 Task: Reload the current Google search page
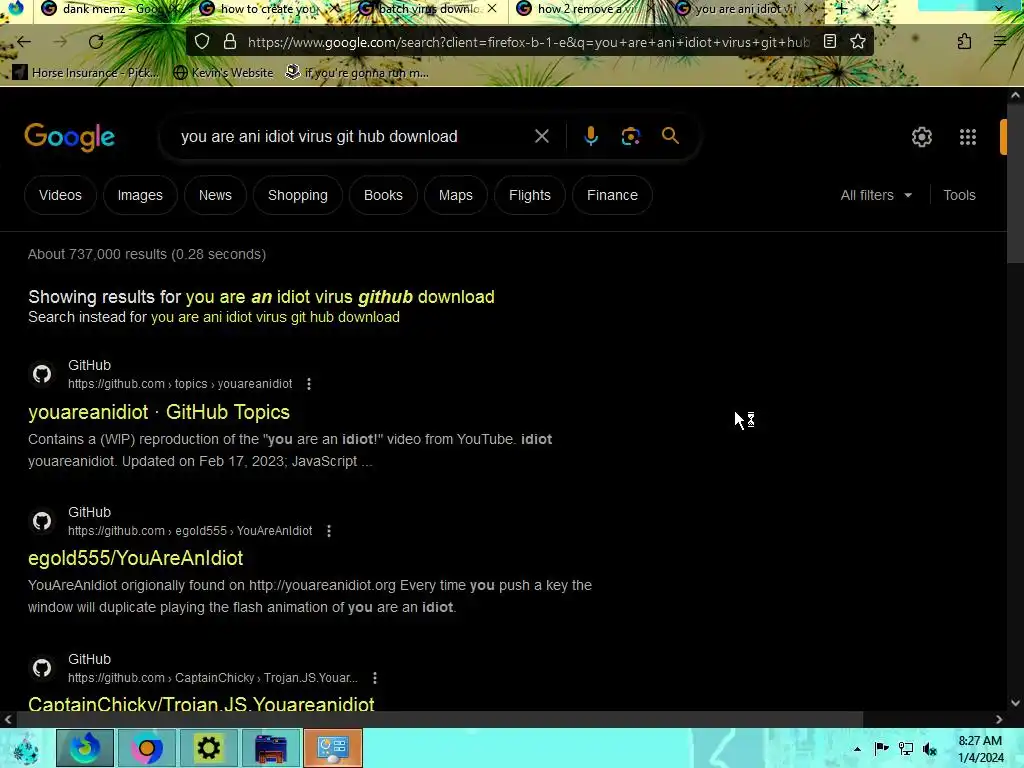coord(96,42)
